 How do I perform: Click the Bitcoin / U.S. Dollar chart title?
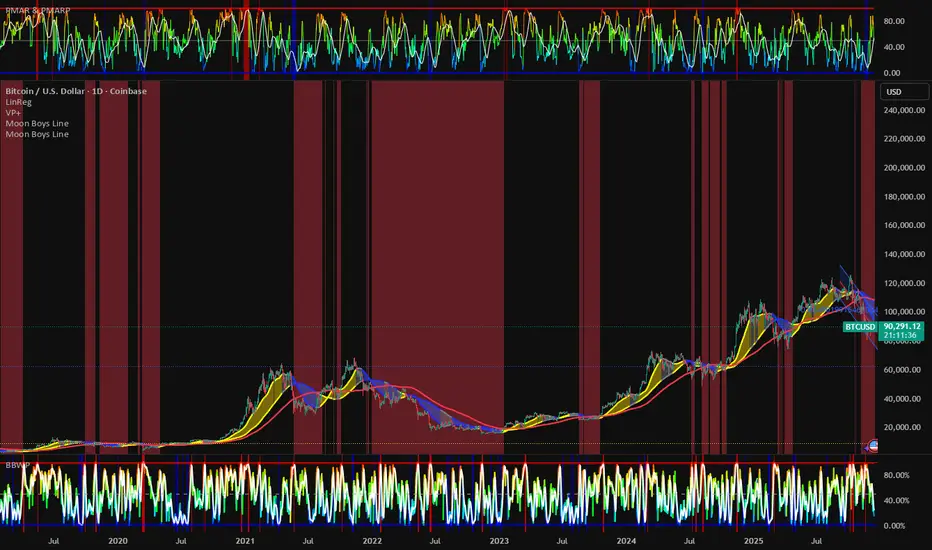point(76,91)
